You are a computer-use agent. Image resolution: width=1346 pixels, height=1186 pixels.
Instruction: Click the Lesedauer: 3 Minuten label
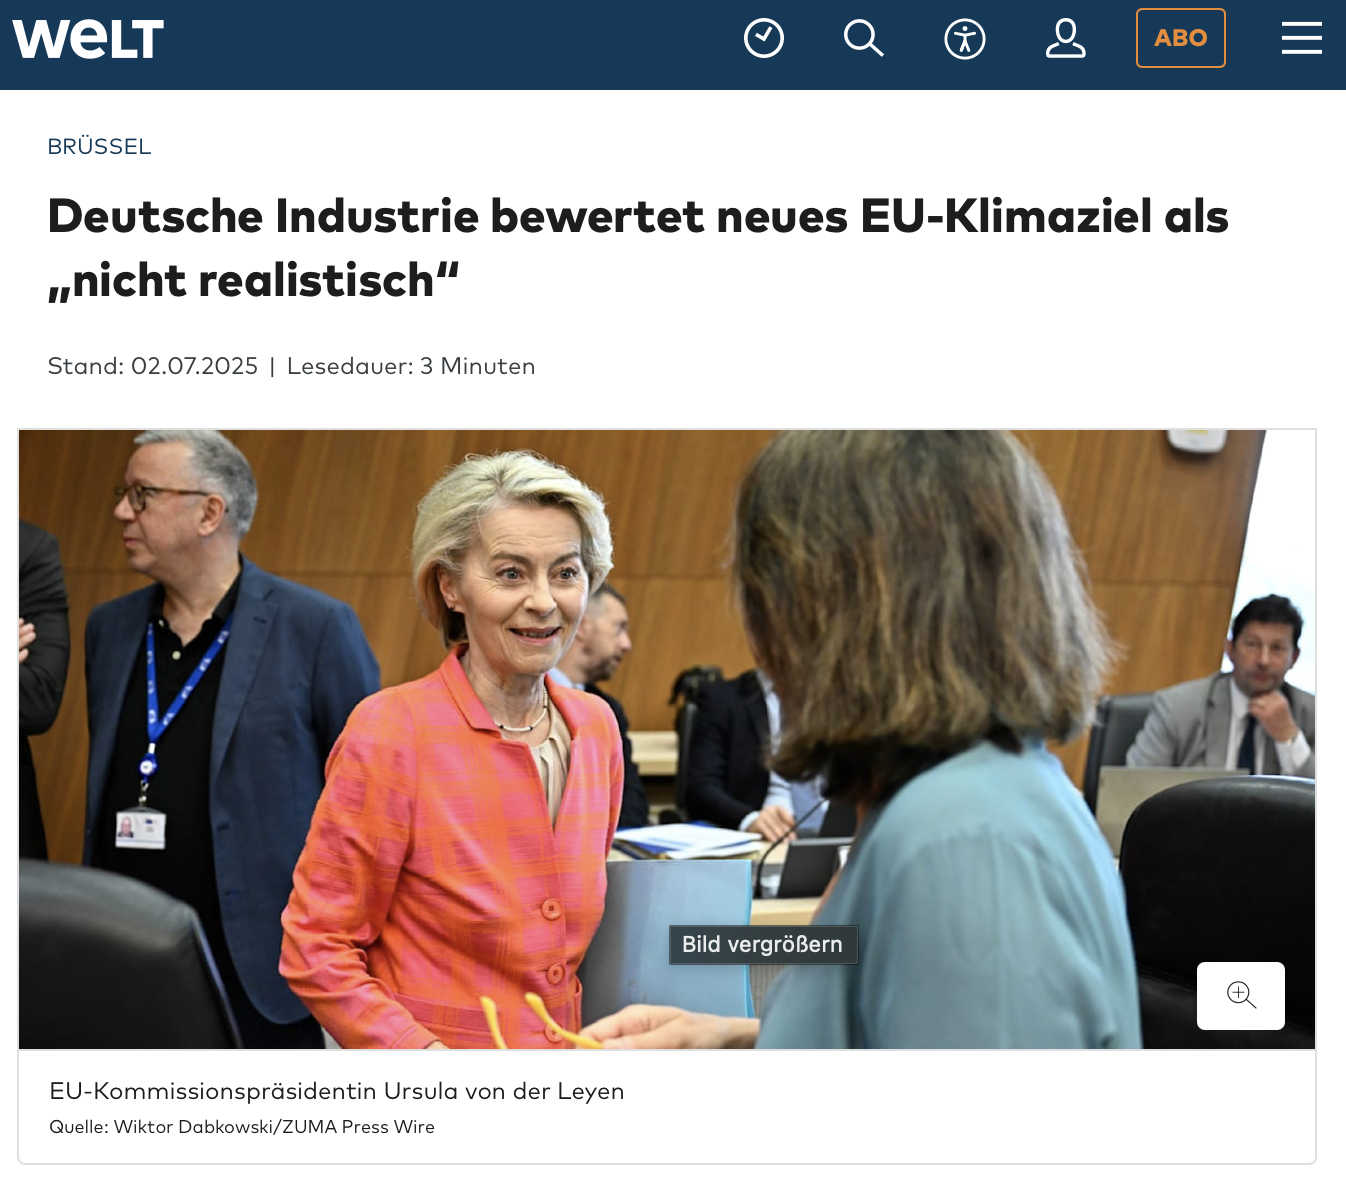[x=411, y=366]
